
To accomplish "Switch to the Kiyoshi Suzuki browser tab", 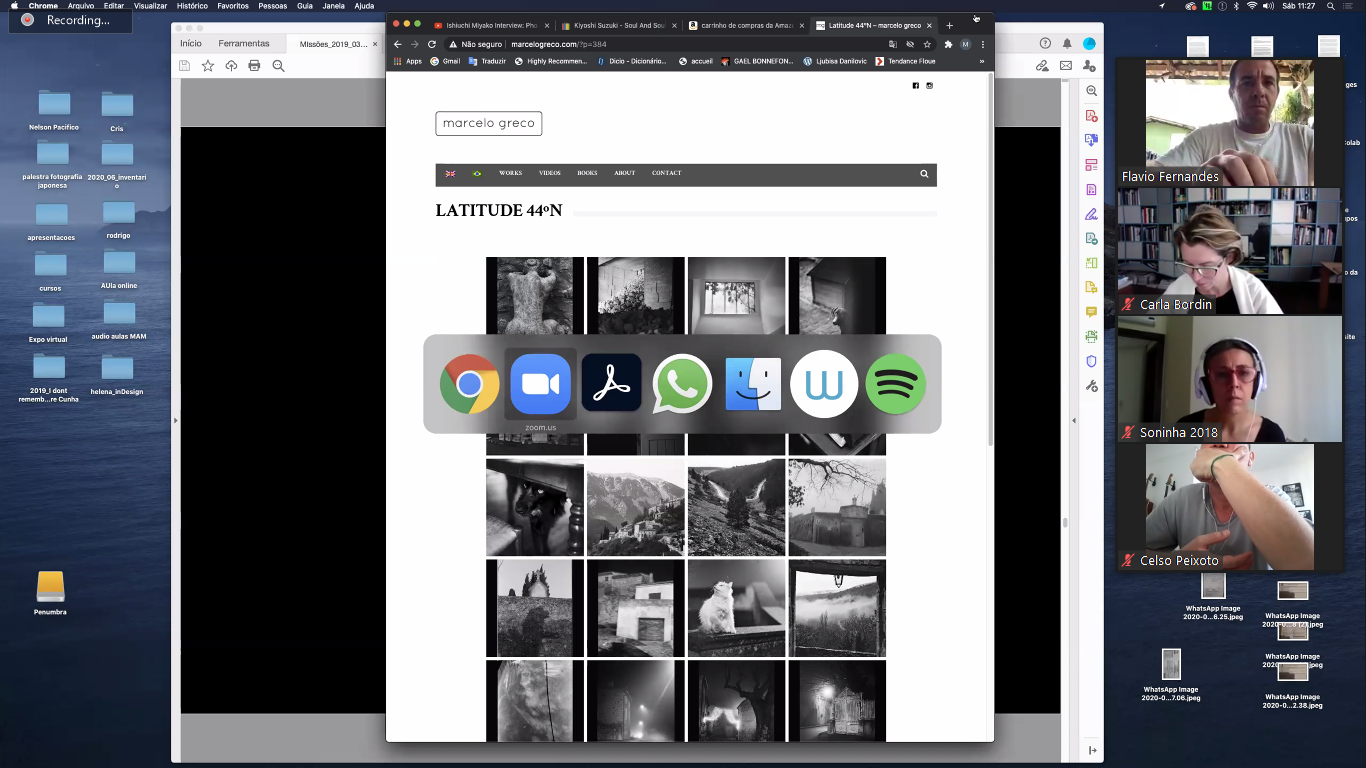I will [616, 25].
